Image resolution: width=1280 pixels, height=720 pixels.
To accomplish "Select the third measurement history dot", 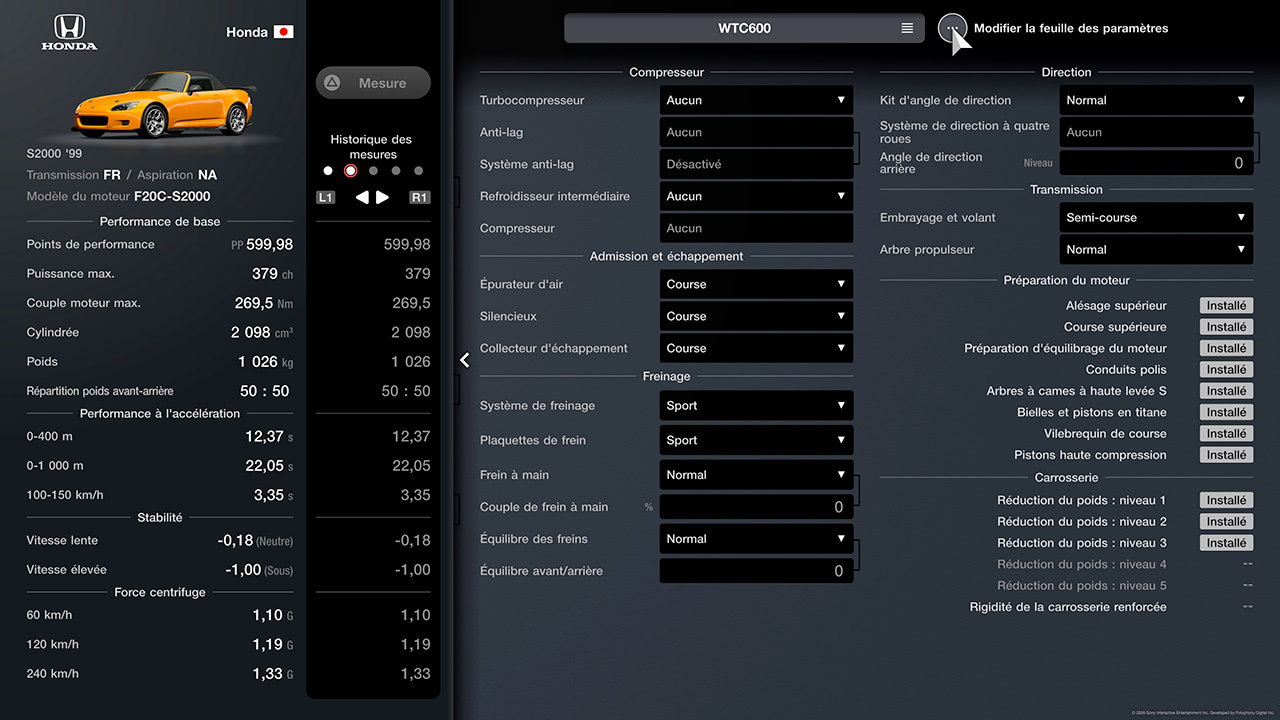I will [x=373, y=171].
